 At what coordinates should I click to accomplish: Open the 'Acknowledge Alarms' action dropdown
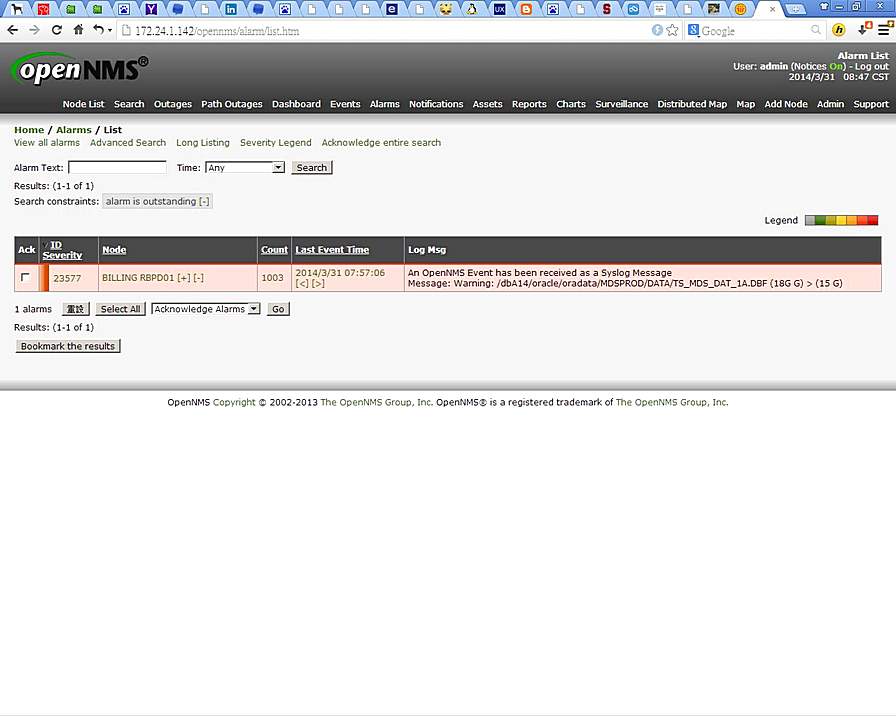pos(206,309)
